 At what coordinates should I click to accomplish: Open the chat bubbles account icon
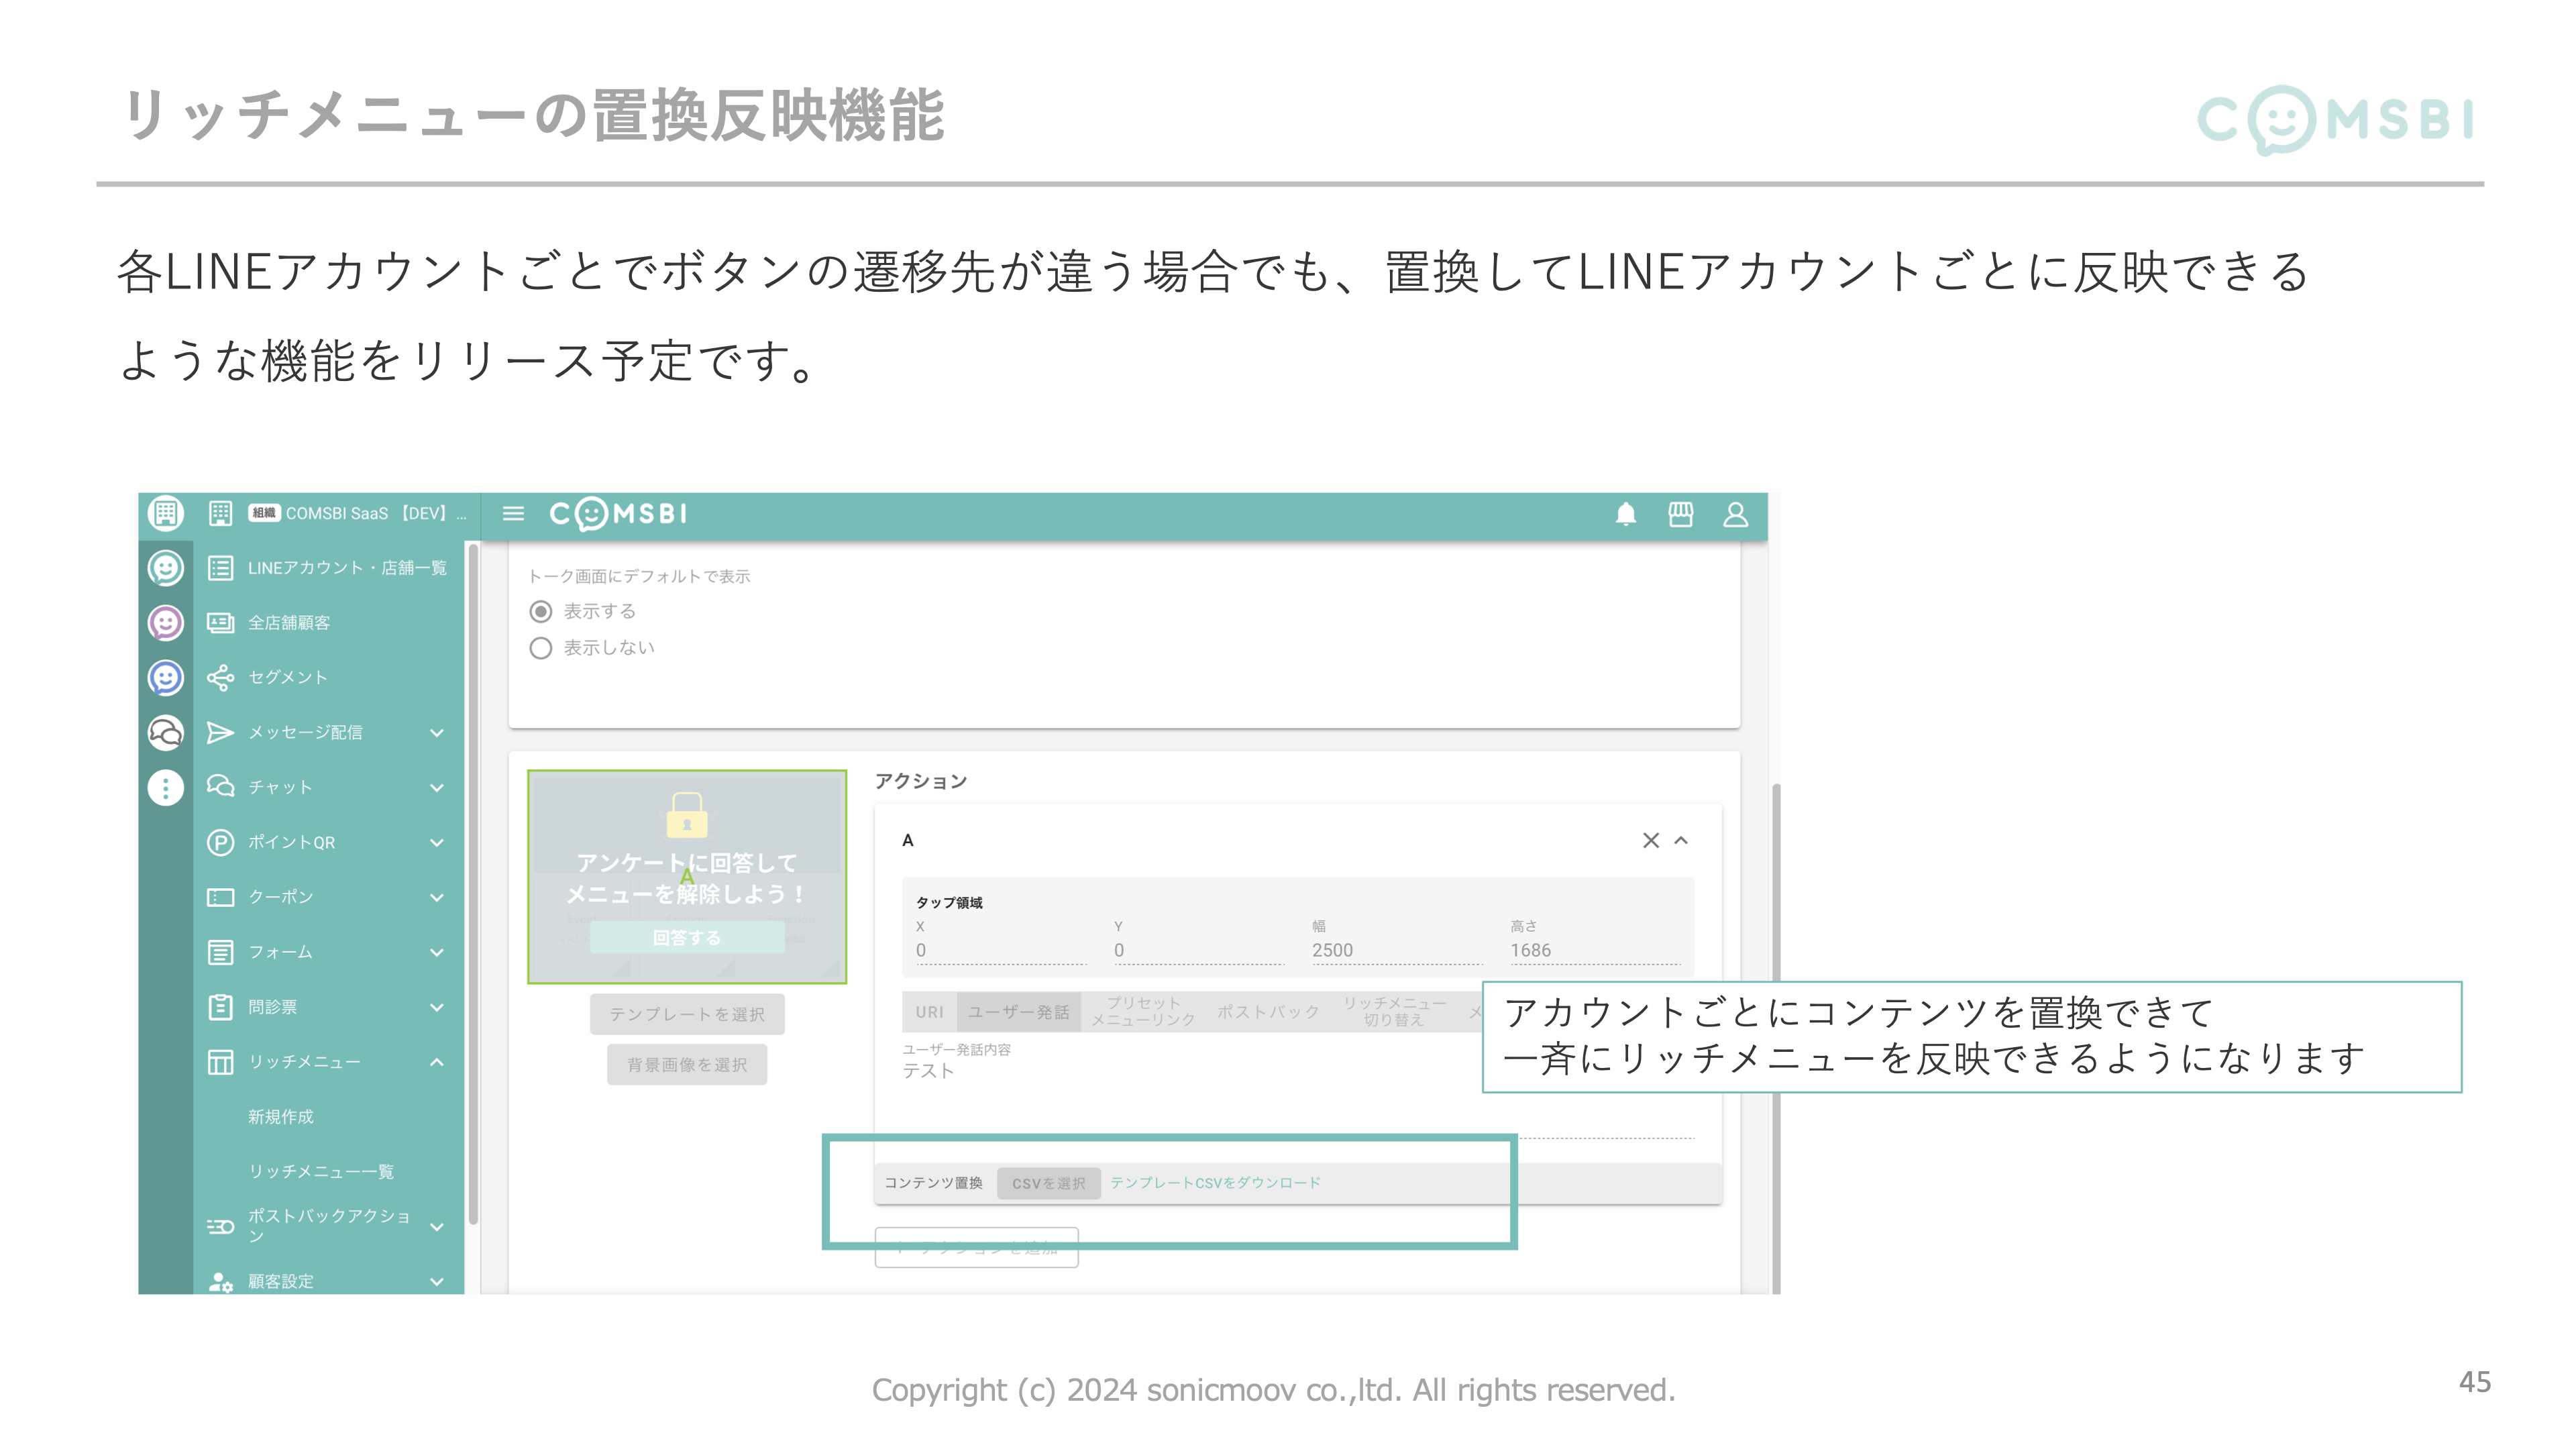(166, 733)
